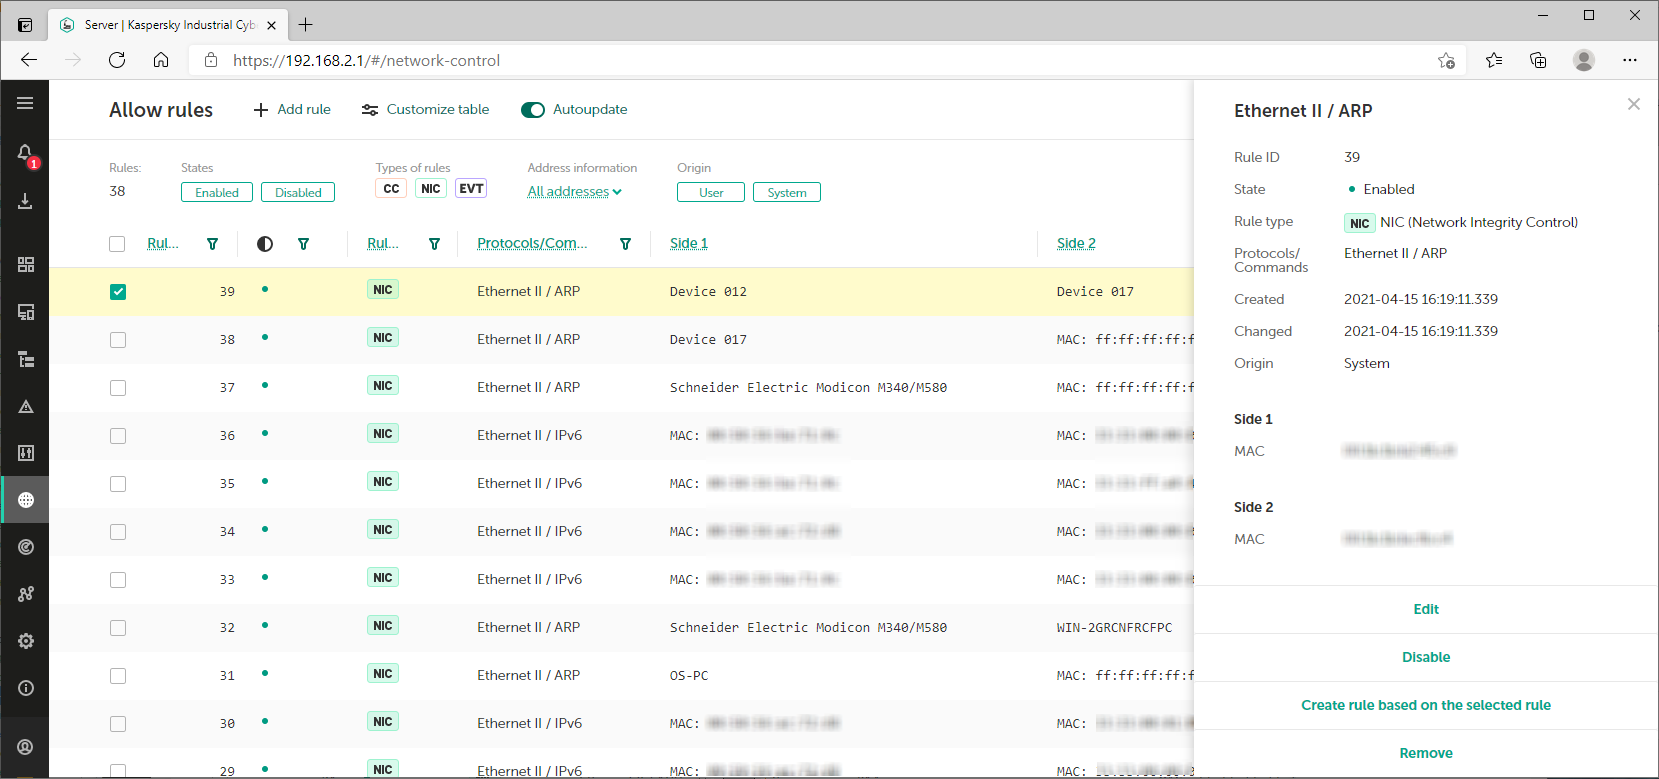
Task: Click Disable in the details panel
Action: (x=1425, y=657)
